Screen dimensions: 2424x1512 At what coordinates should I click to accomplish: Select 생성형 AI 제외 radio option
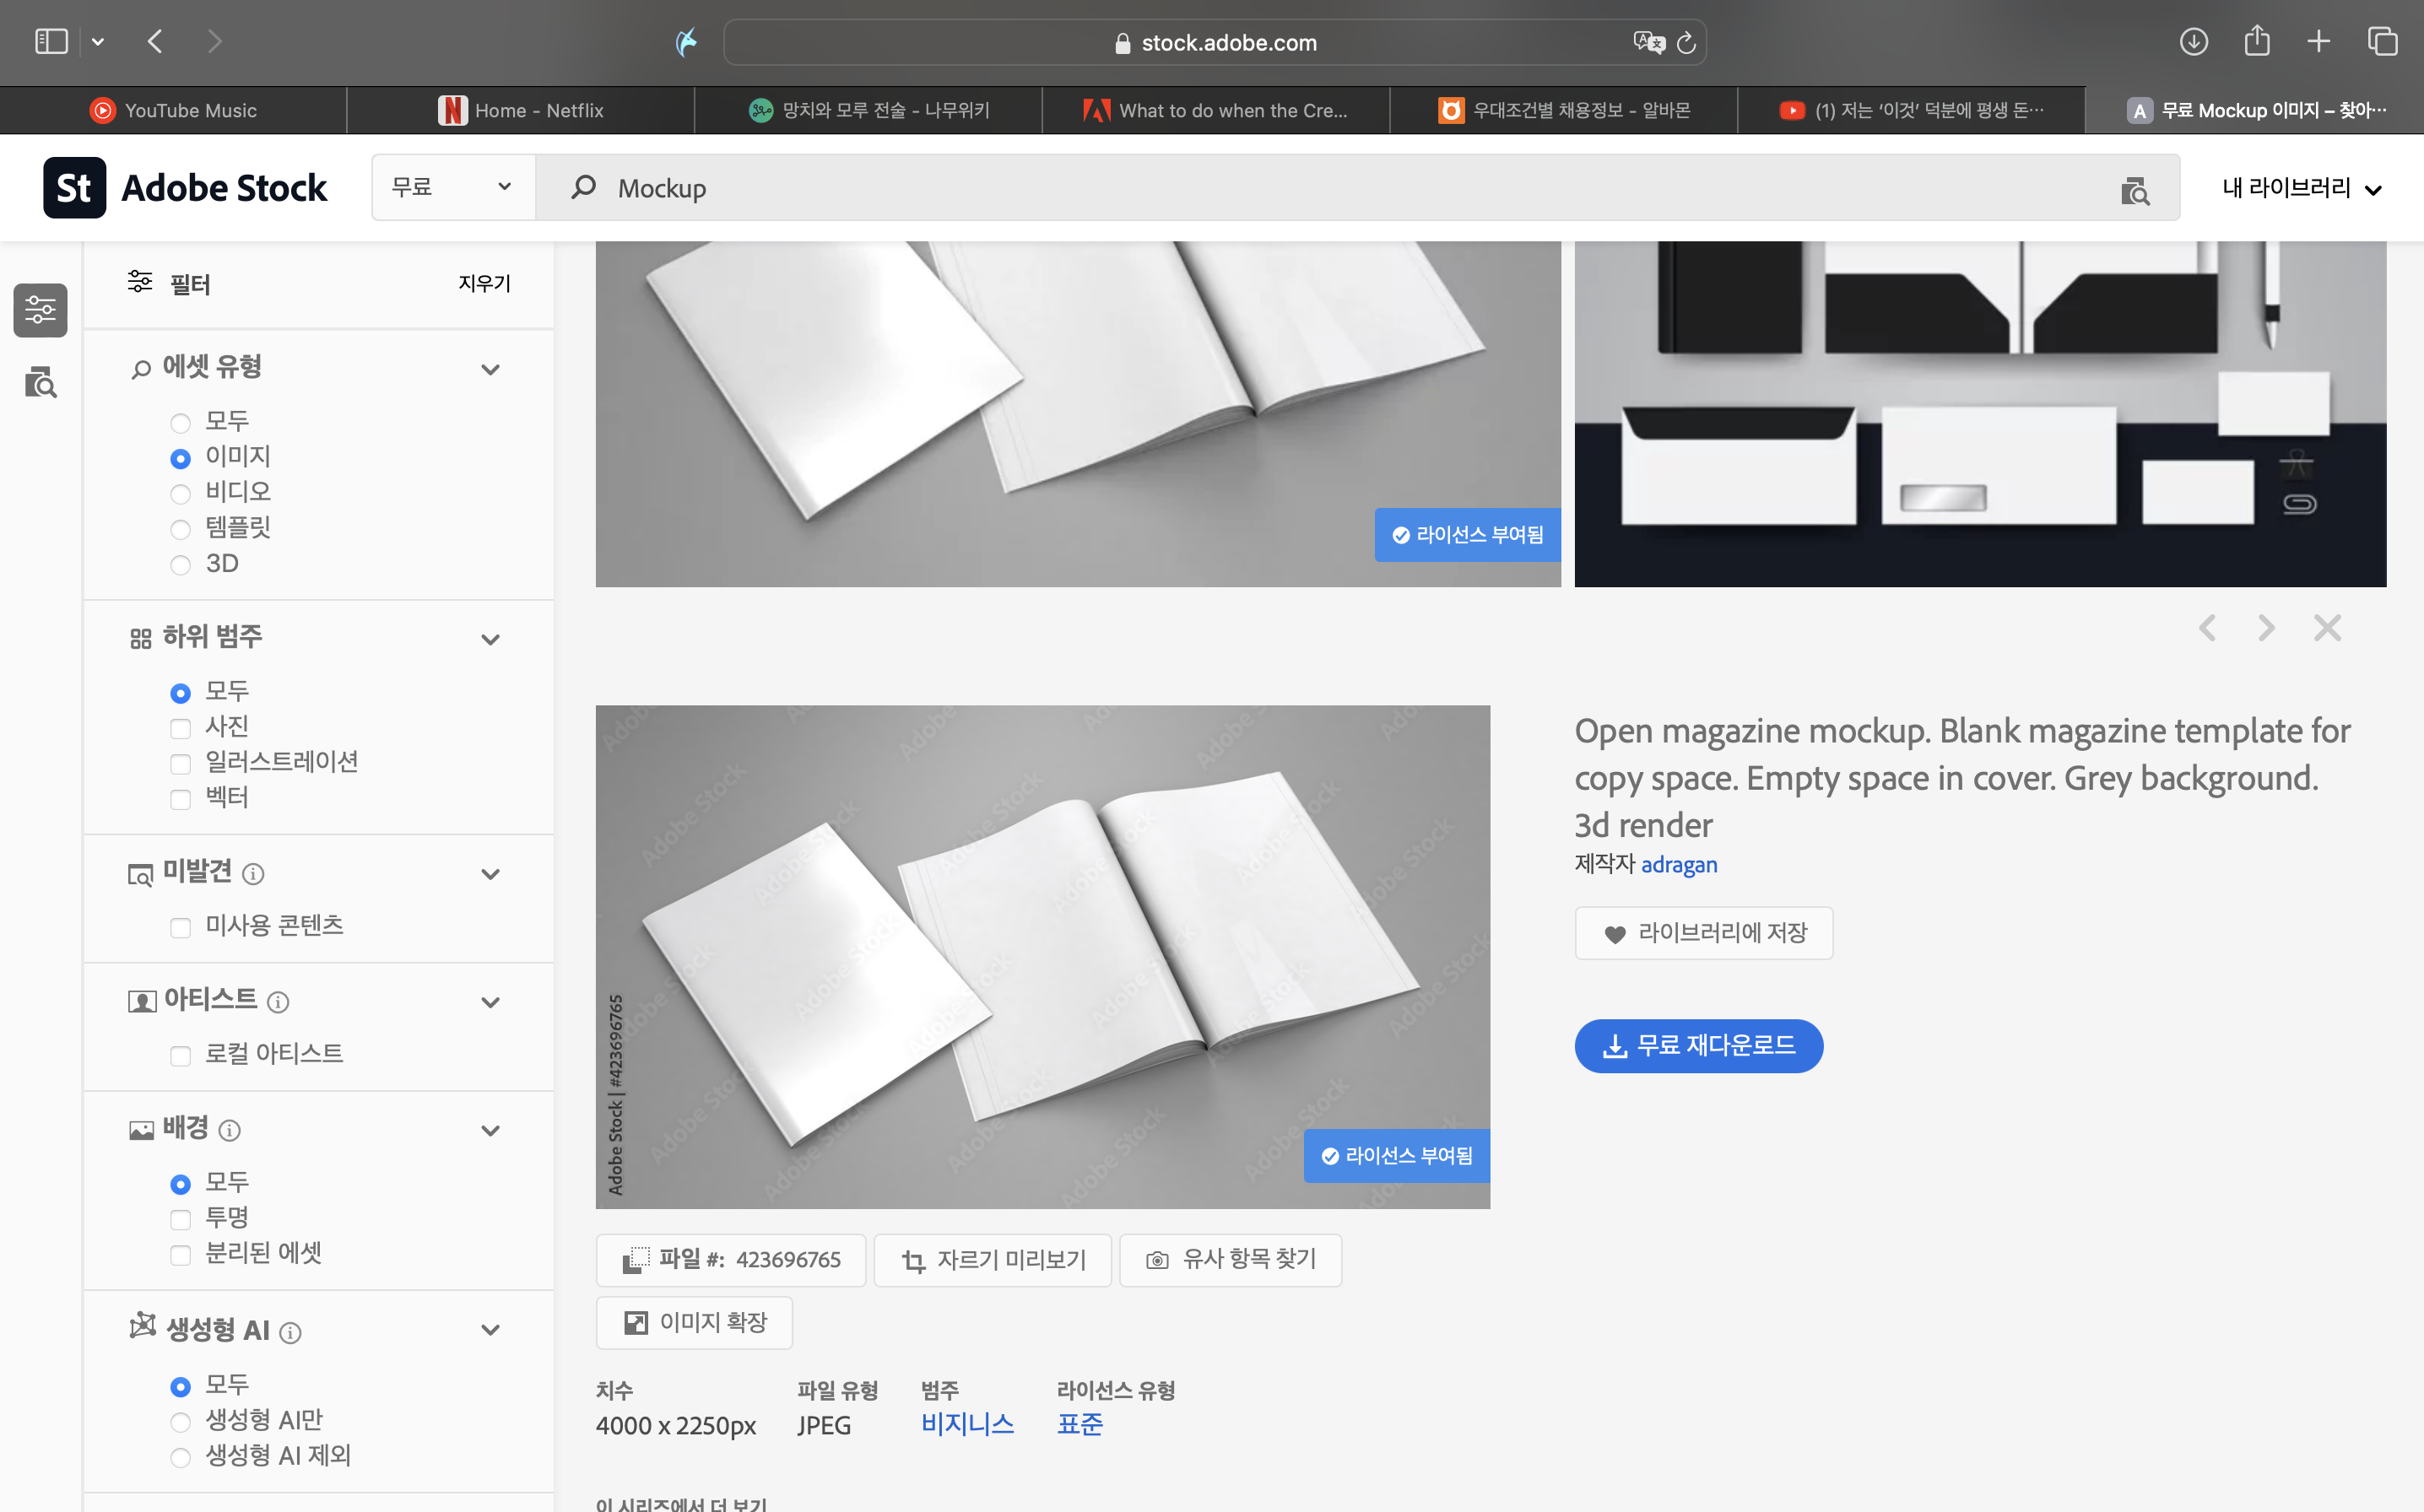coord(180,1457)
